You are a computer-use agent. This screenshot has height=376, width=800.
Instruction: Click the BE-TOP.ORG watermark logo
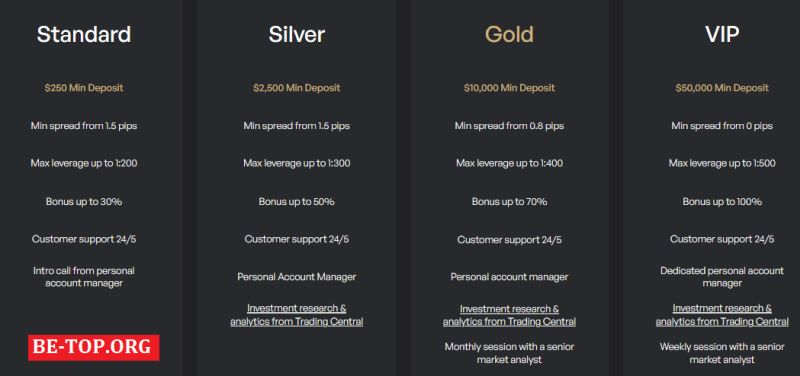tap(94, 347)
